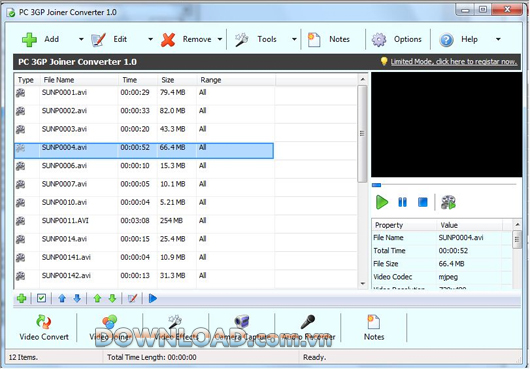Click the film reel play icon beside Stop
530x369 pixels.
click(449, 202)
